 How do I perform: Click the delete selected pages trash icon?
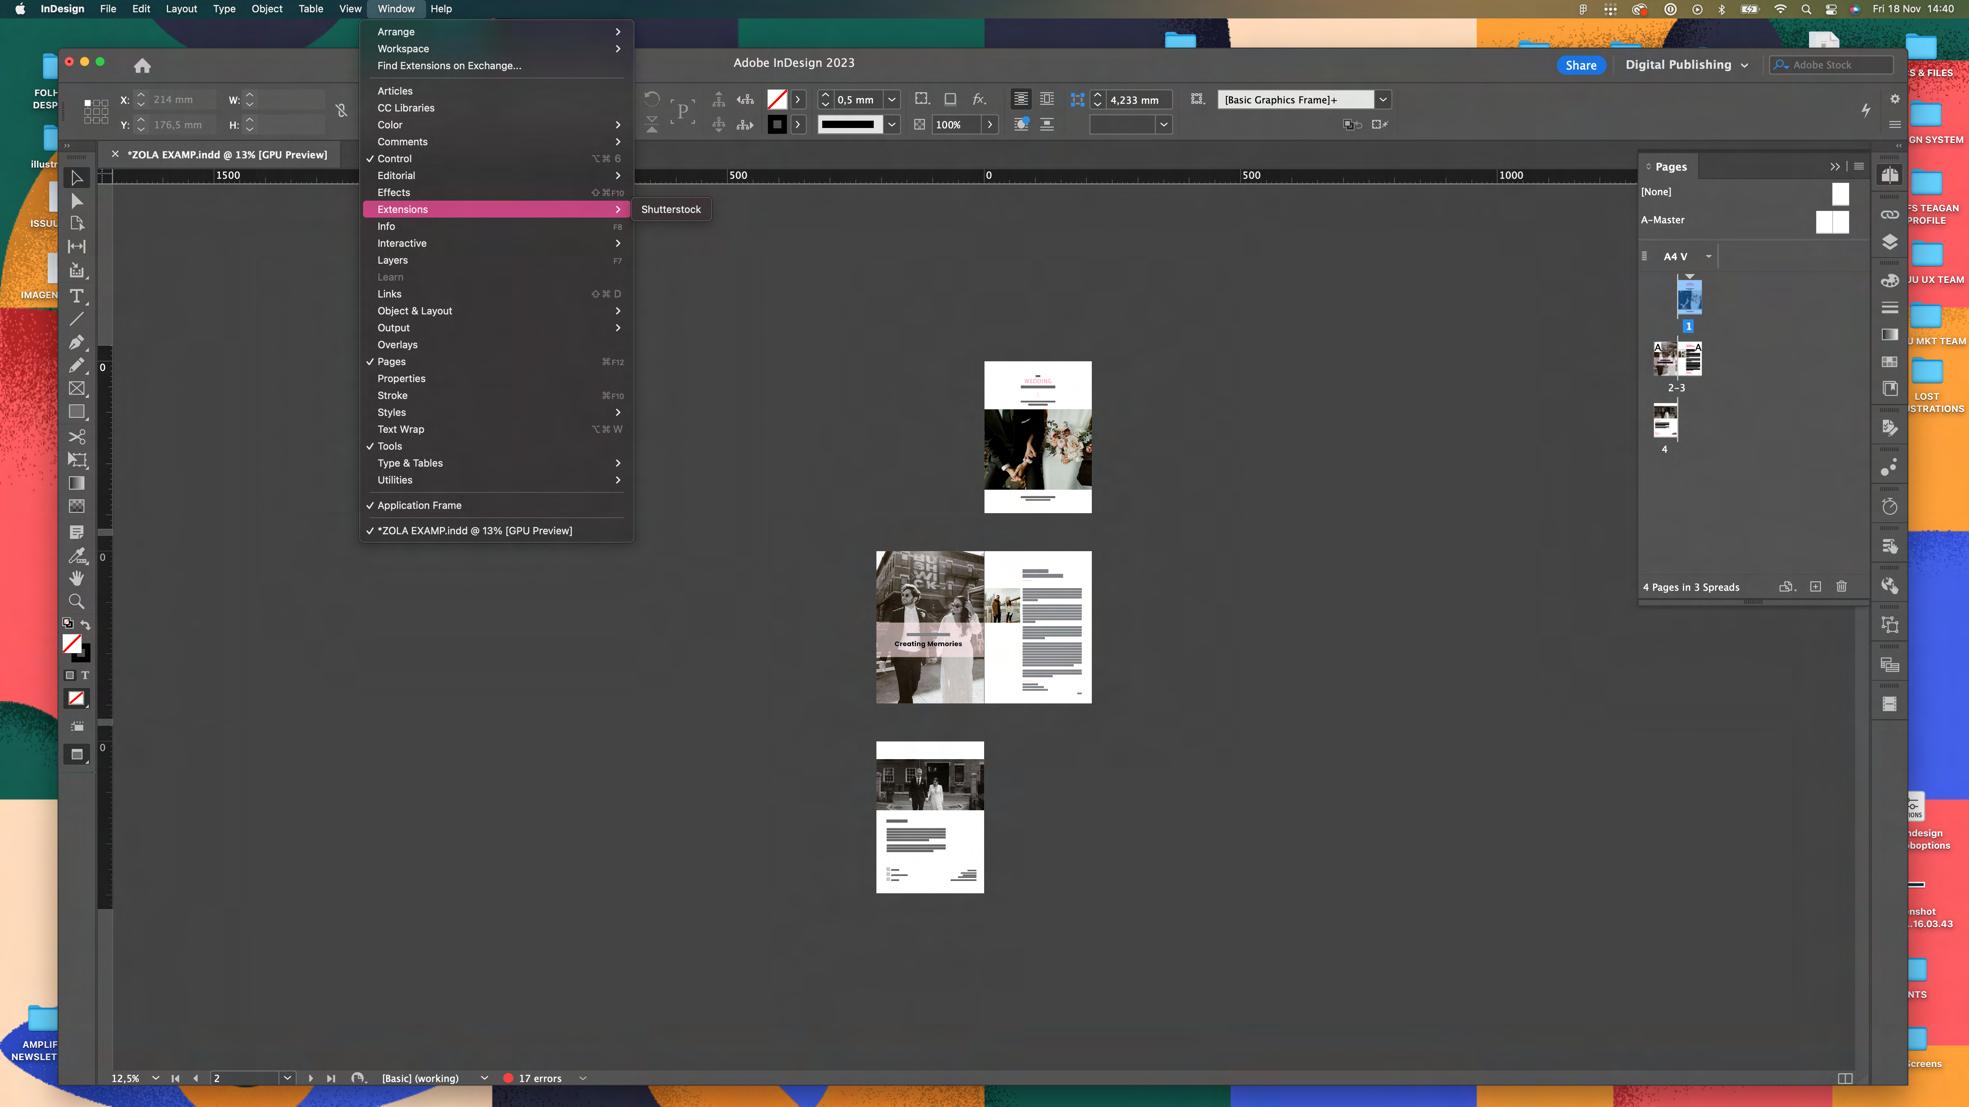[x=1841, y=587]
